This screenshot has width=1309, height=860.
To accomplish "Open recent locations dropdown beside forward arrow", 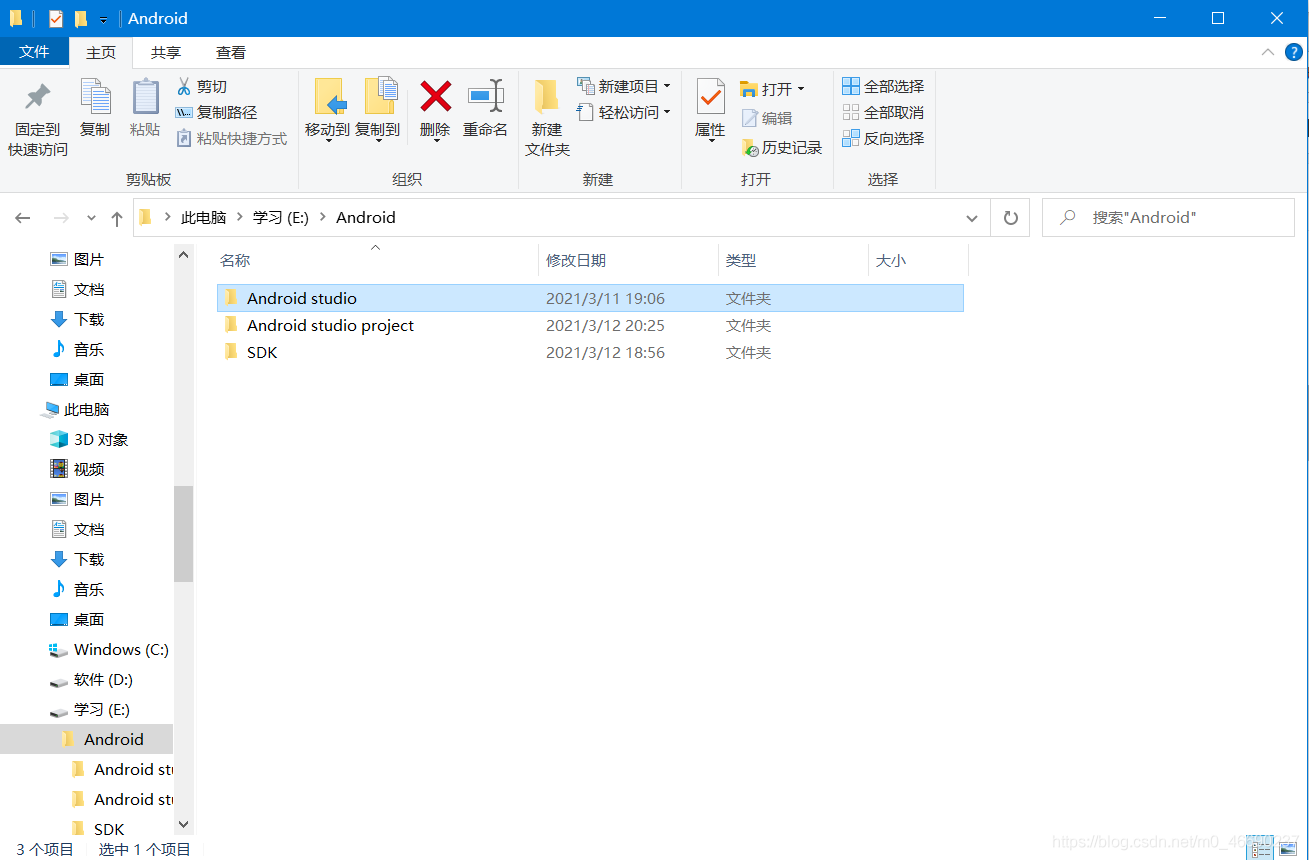I will click(91, 218).
